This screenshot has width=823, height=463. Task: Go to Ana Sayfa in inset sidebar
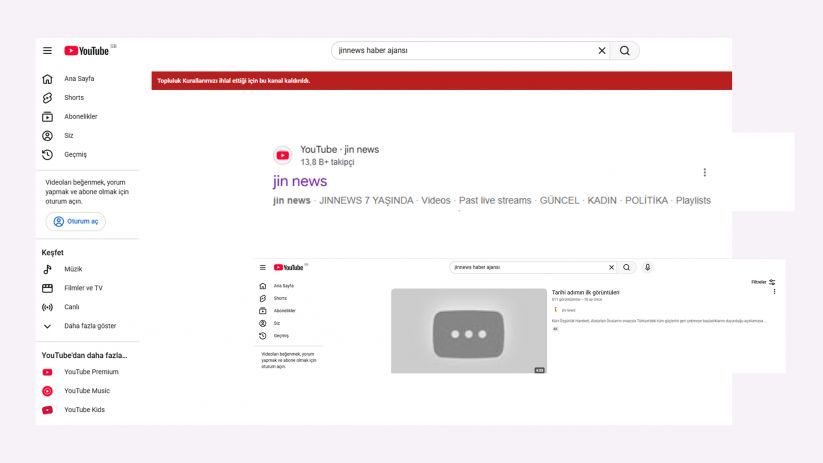[x=284, y=286]
